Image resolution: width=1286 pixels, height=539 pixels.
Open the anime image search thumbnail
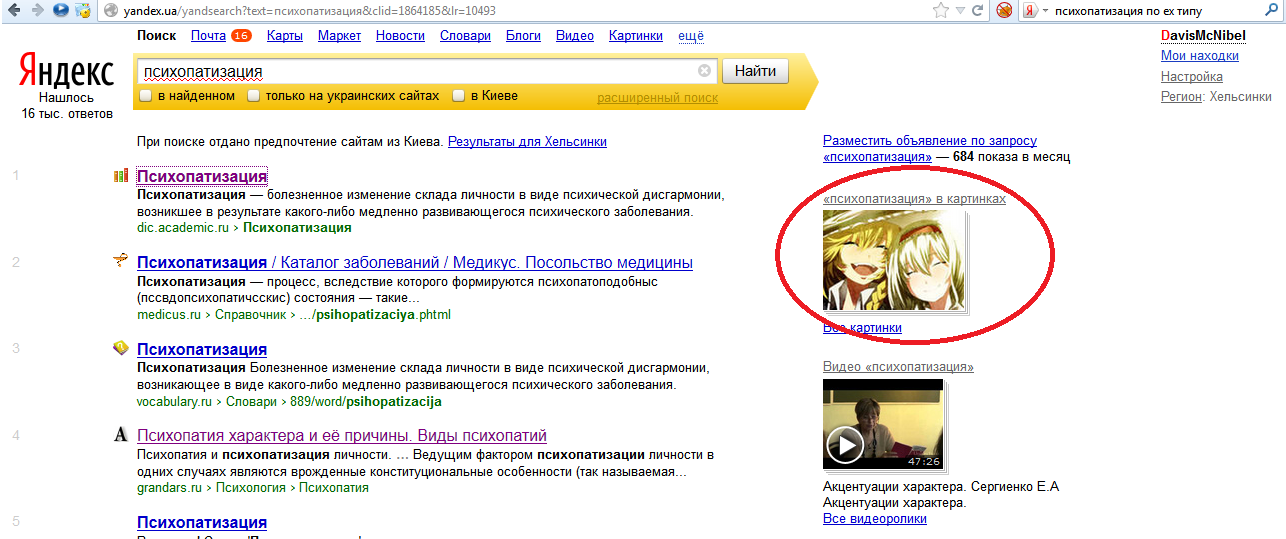click(893, 260)
